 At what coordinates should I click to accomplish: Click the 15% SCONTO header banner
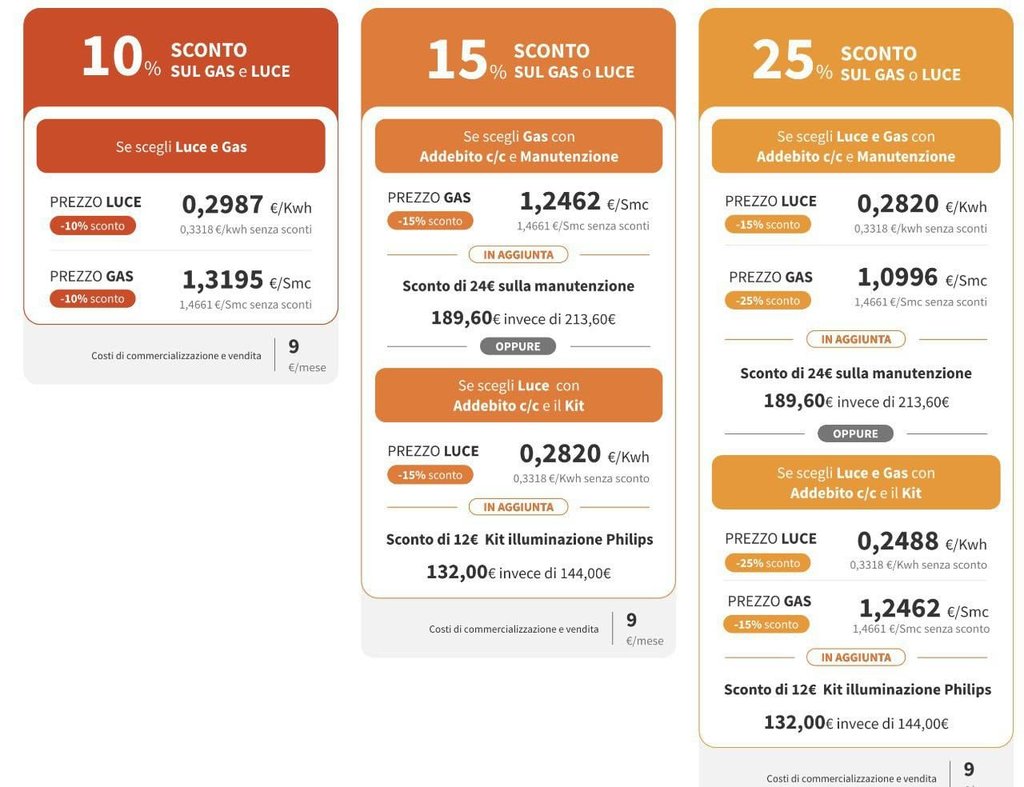point(518,59)
